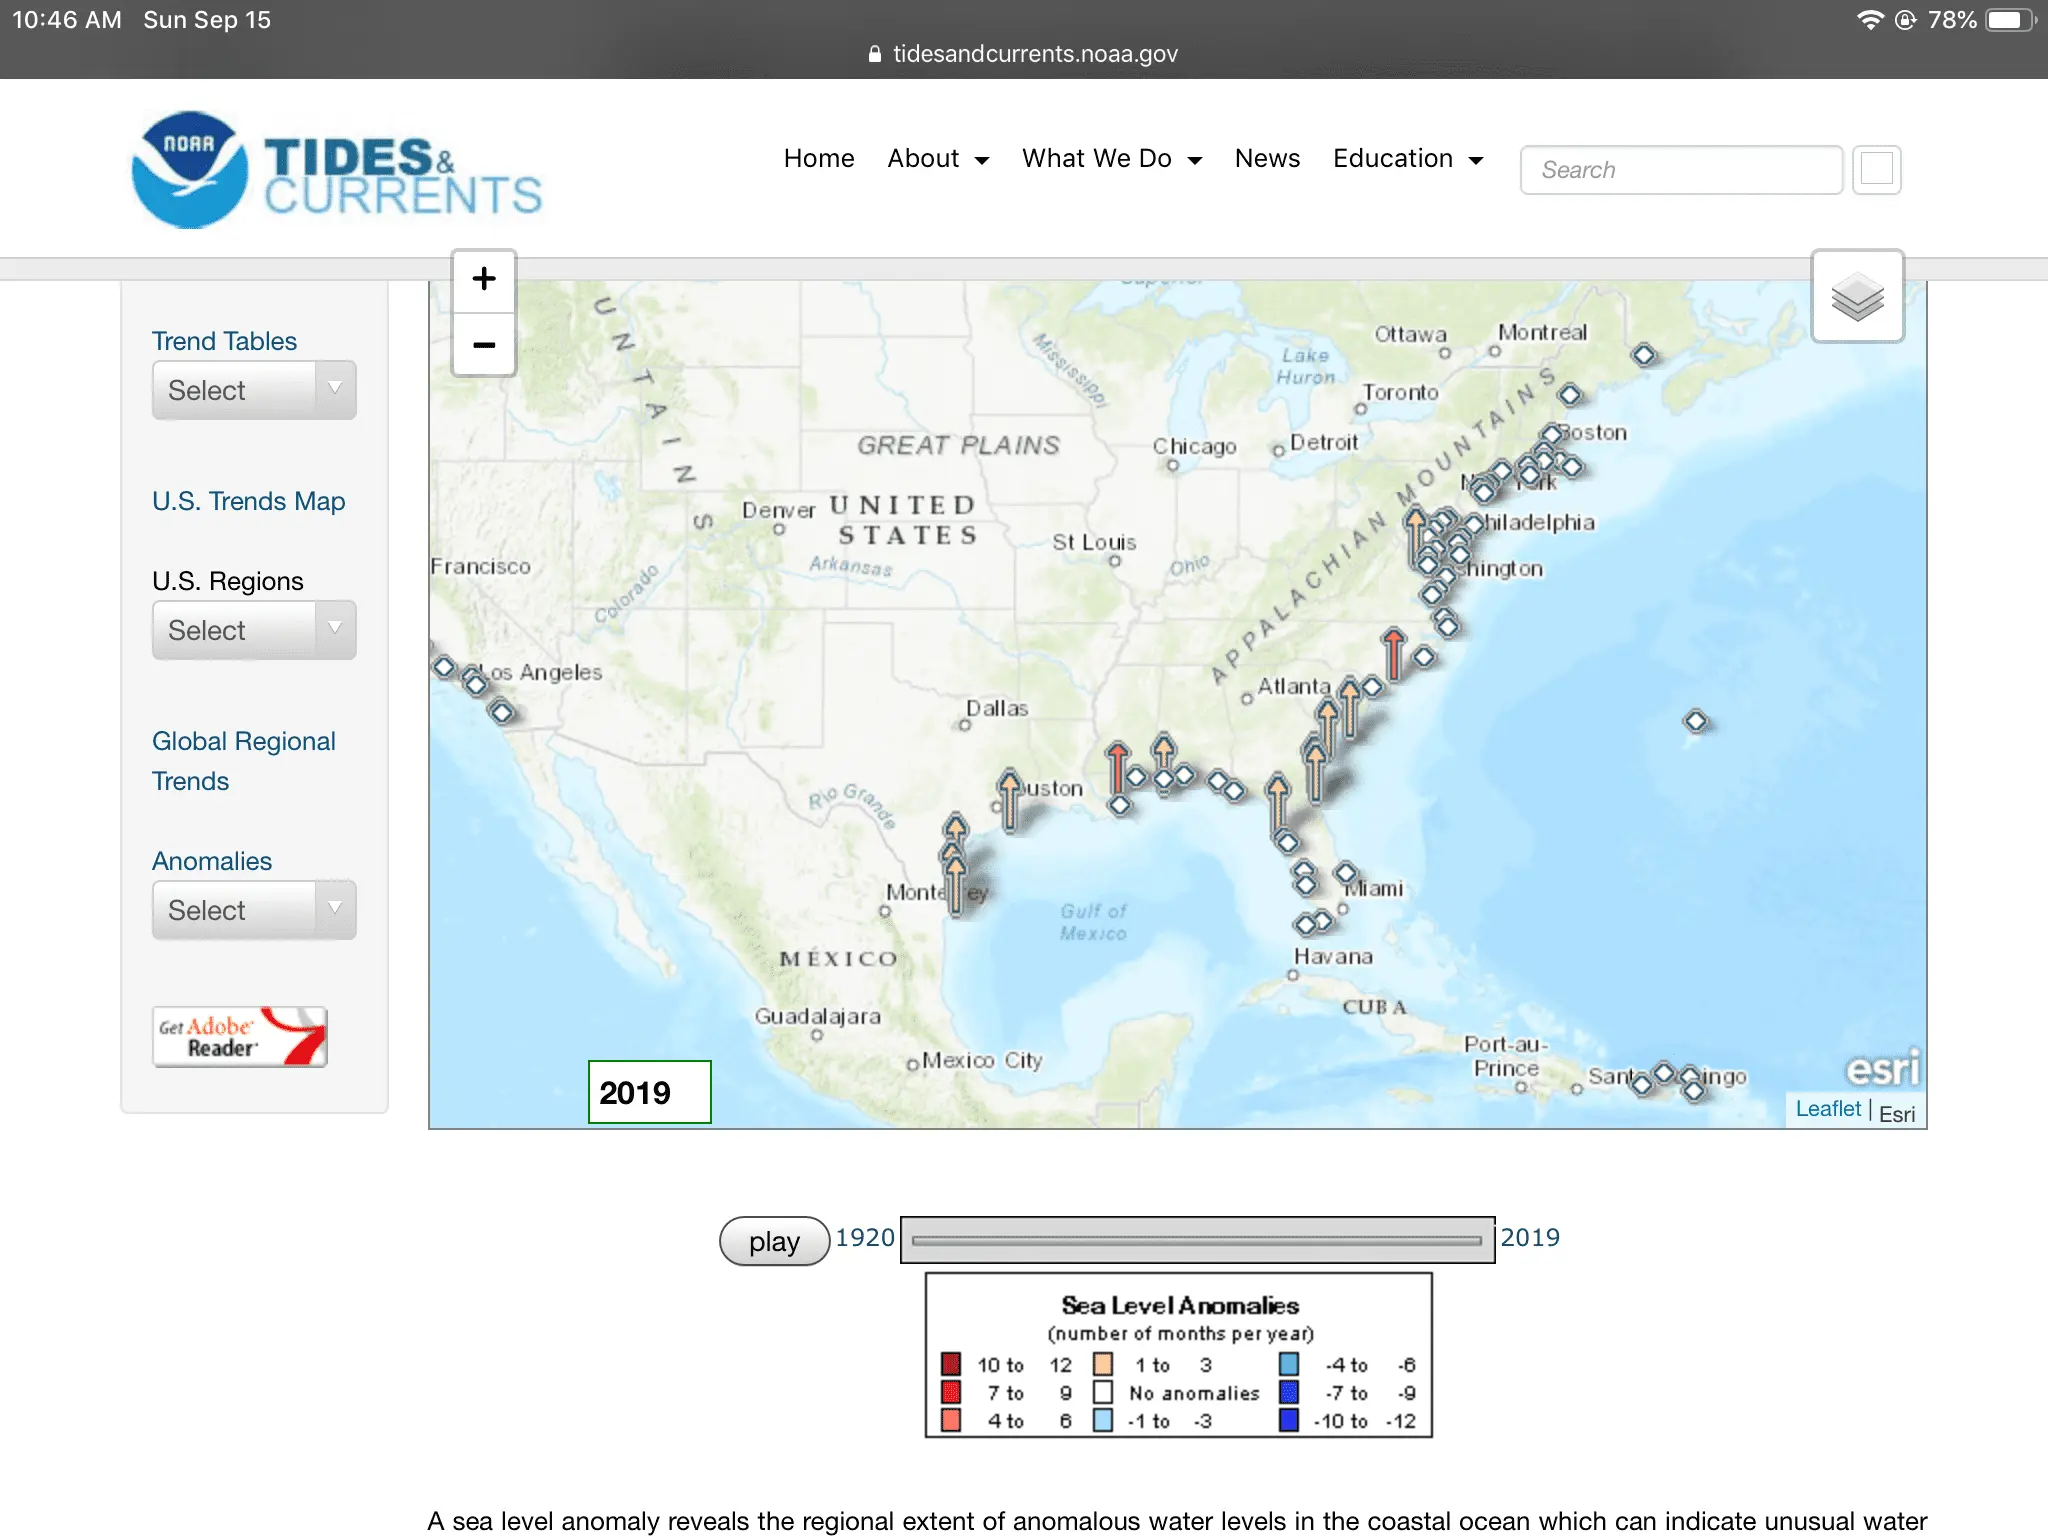
Task: Open the Trend Tables select dropdown
Action: [254, 390]
